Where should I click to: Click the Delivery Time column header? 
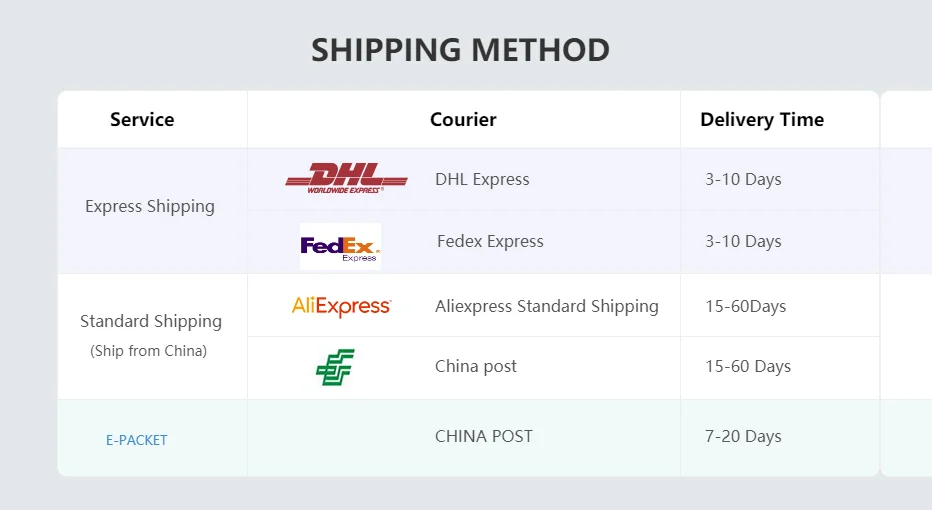762,120
